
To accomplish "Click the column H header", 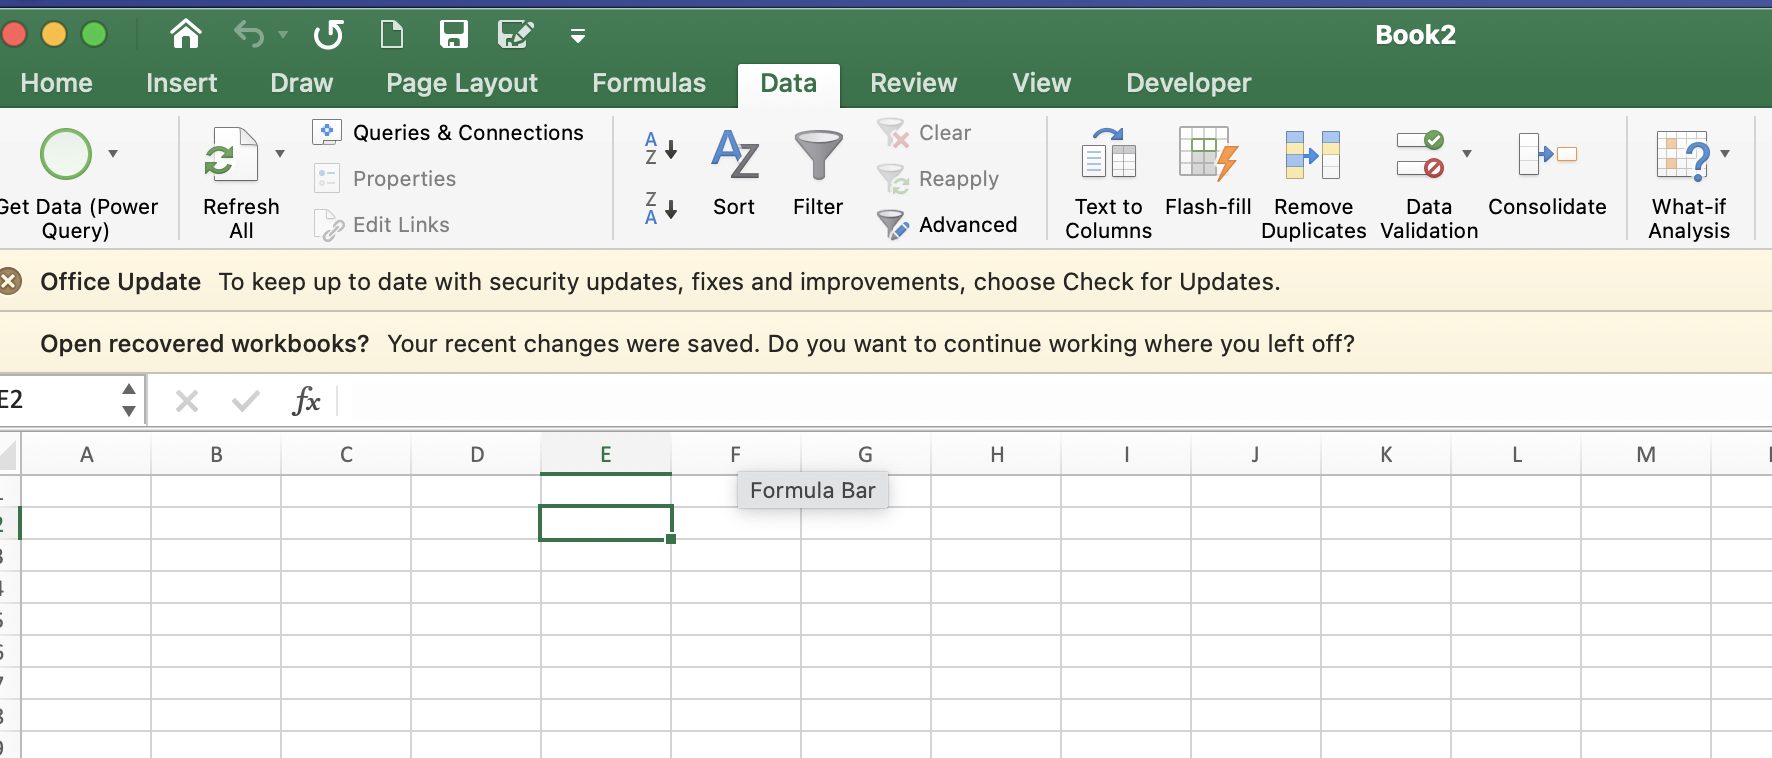I will [x=996, y=455].
